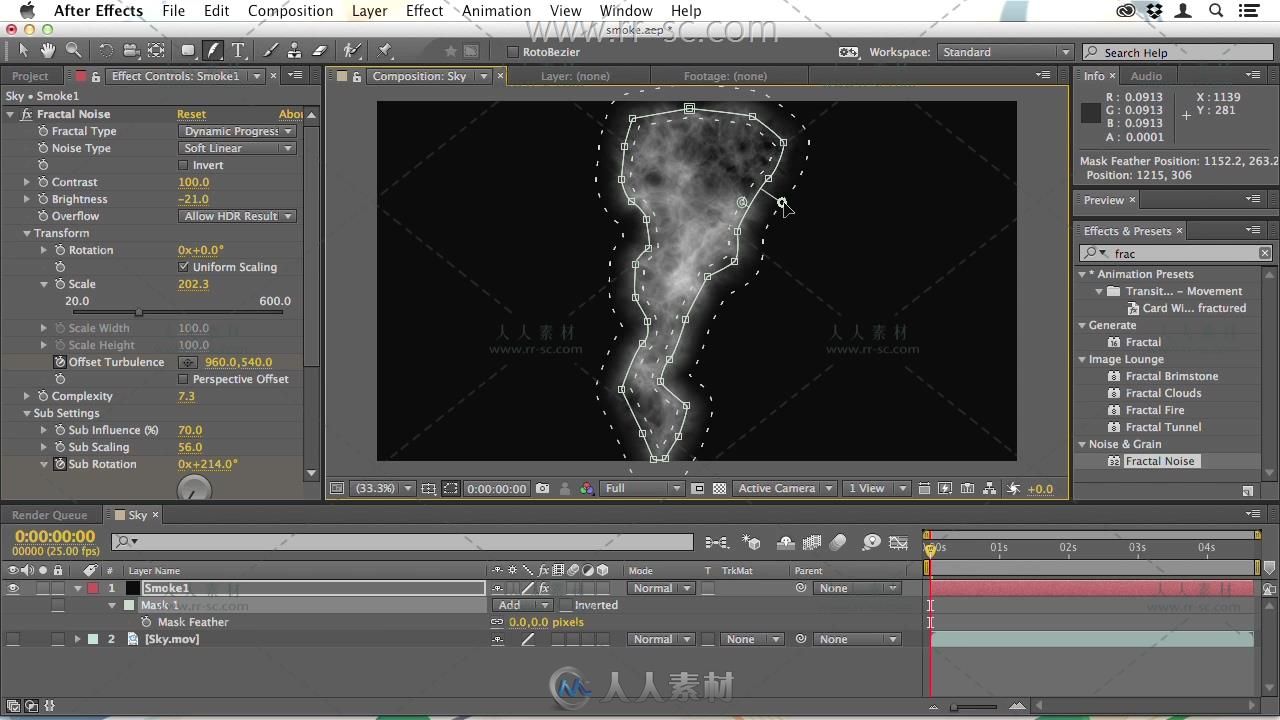Select the Mask Feather pen tool
The image size is (1280, 720).
coord(213,50)
